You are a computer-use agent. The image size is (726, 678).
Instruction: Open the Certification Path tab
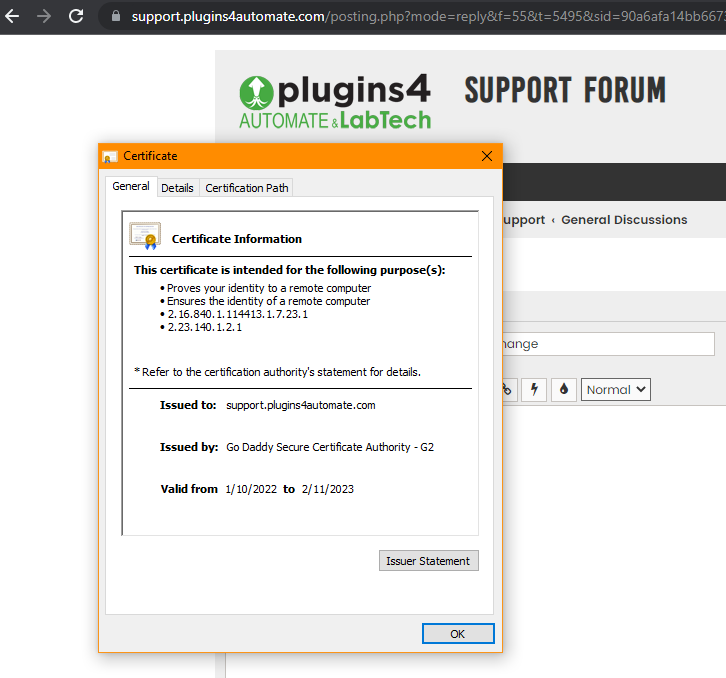pyautogui.click(x=247, y=188)
